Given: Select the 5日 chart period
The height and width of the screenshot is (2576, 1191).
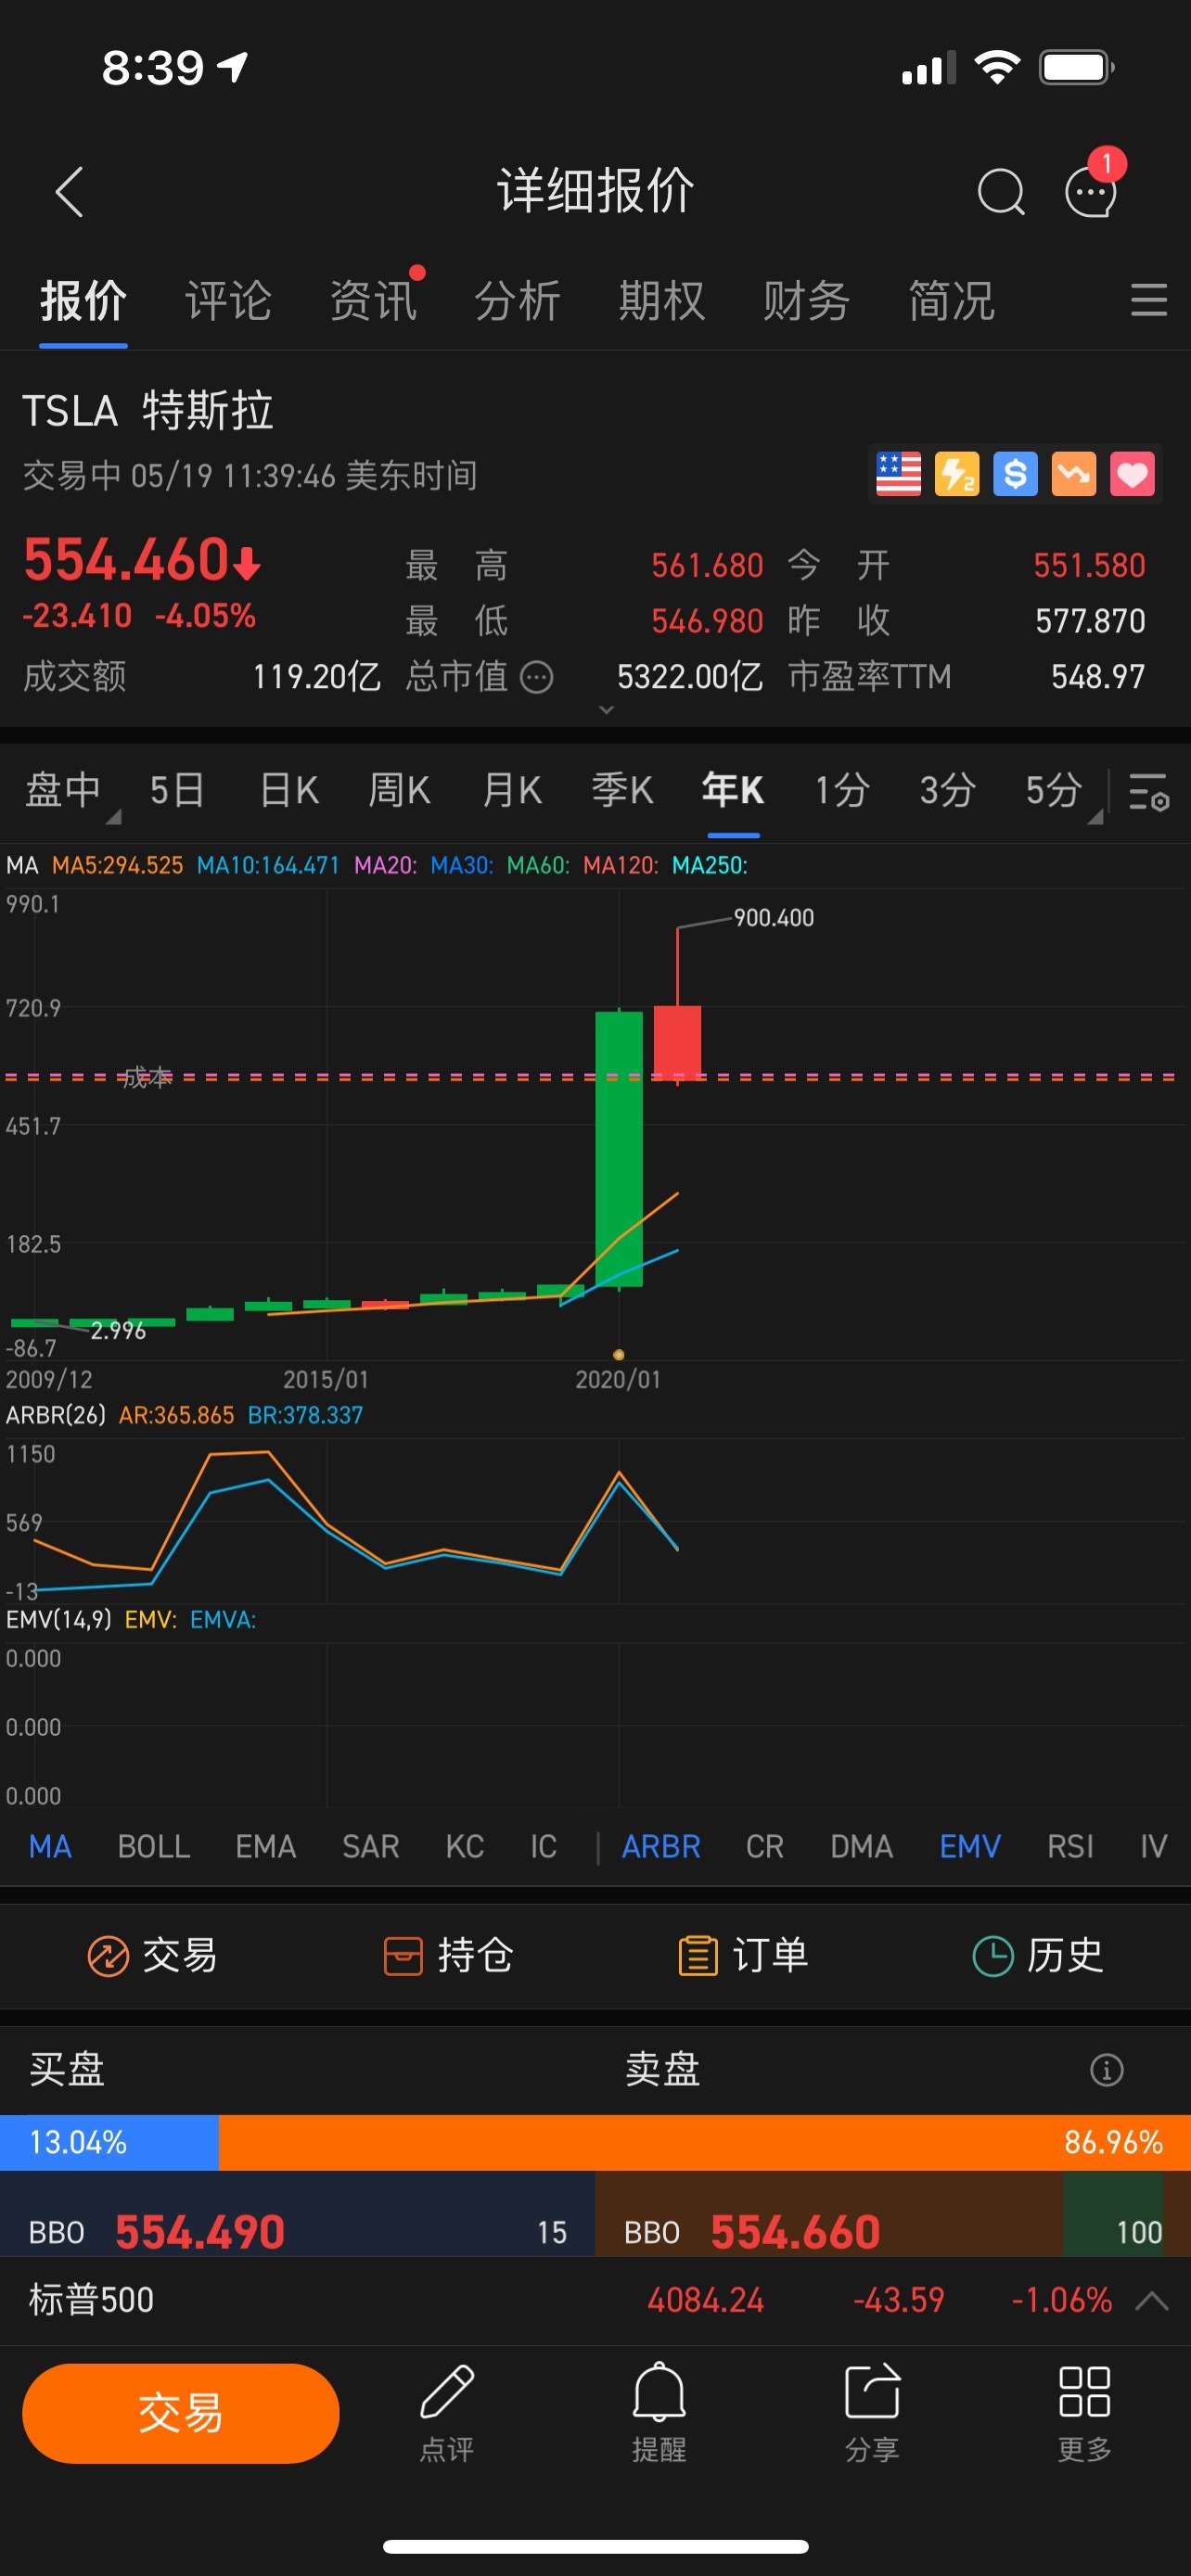Looking at the screenshot, I should pyautogui.click(x=177, y=791).
